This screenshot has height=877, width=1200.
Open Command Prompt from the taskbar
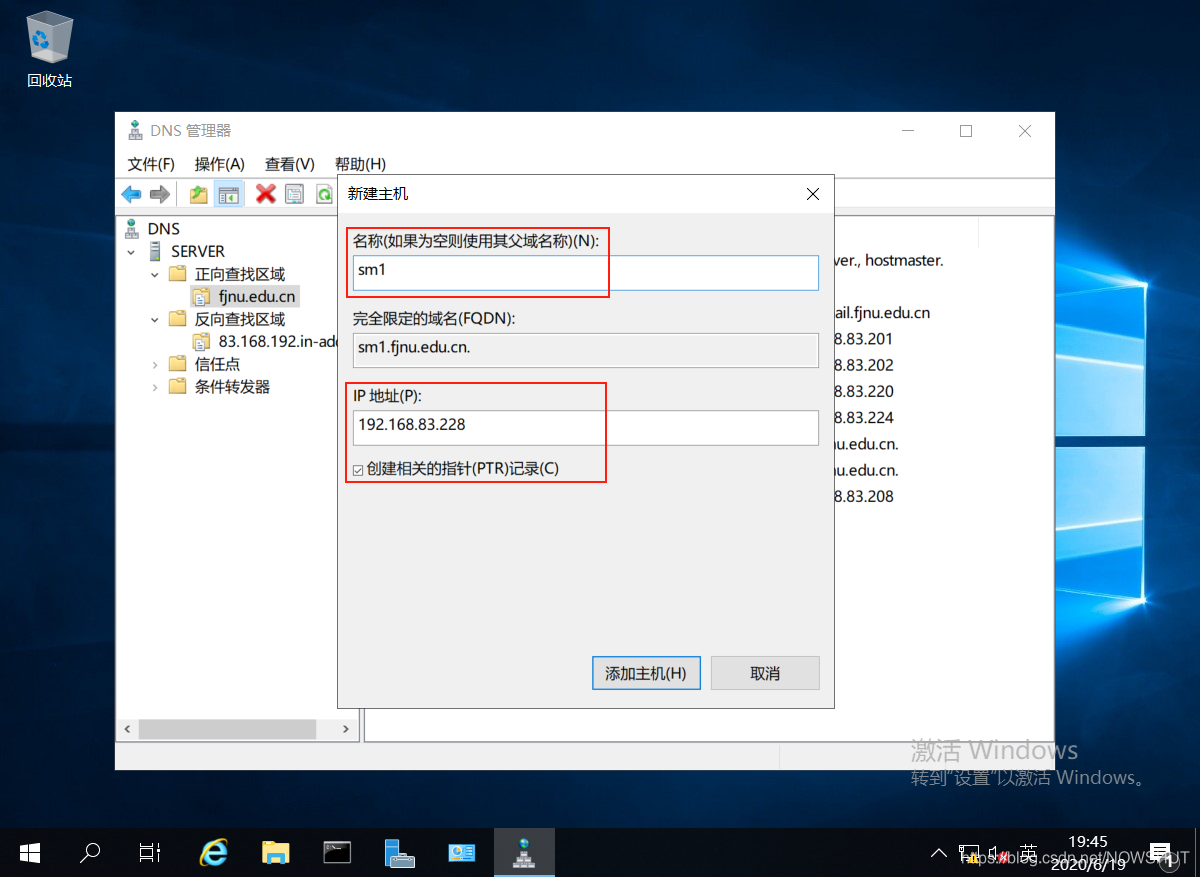(337, 852)
